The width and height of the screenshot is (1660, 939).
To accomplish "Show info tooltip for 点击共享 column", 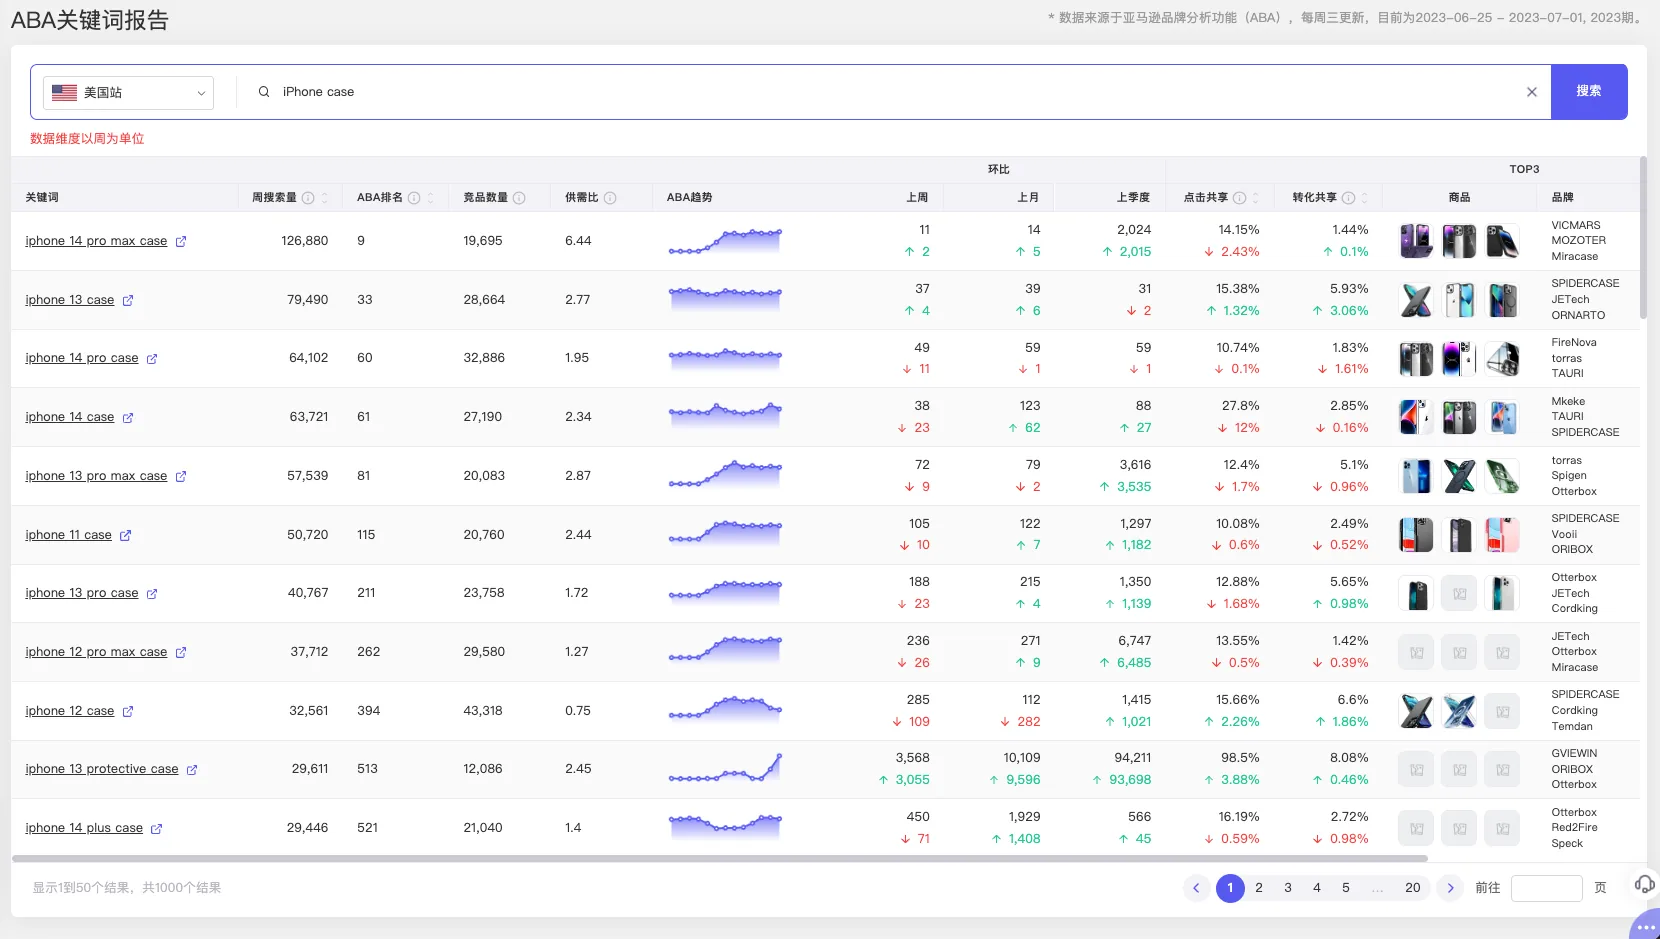I will 1240,198.
